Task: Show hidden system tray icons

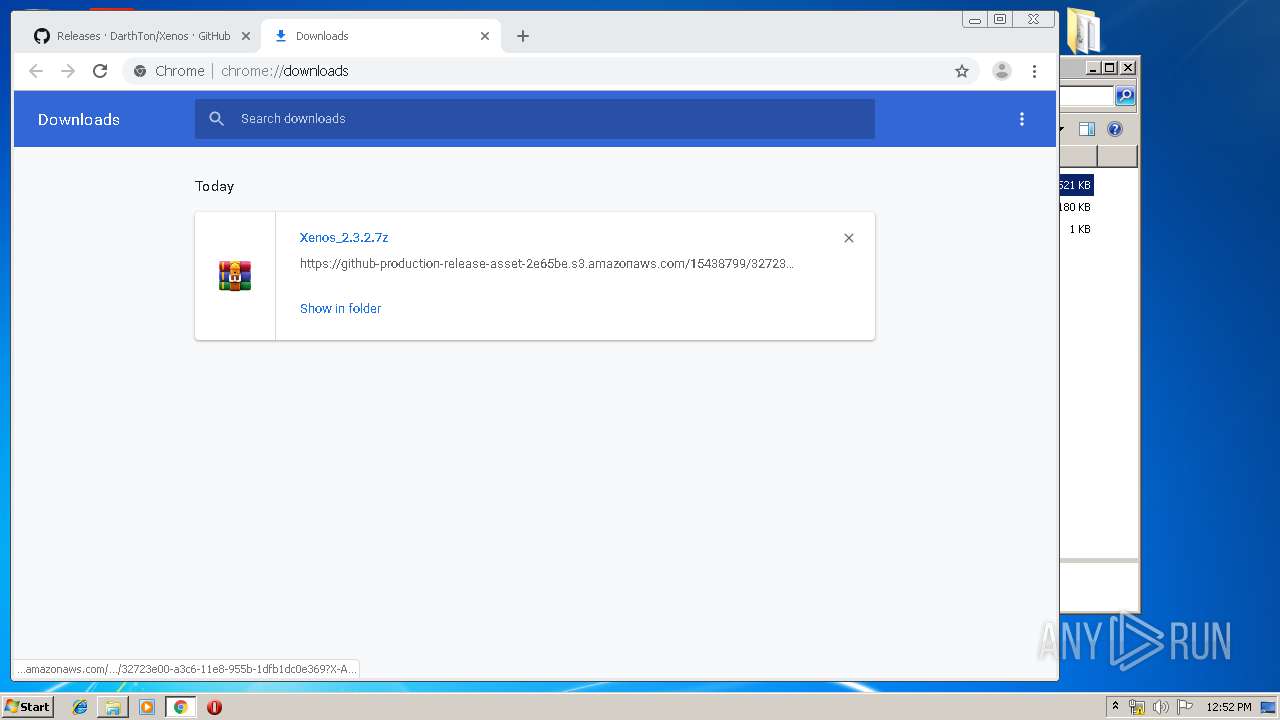Action: click(1115, 707)
